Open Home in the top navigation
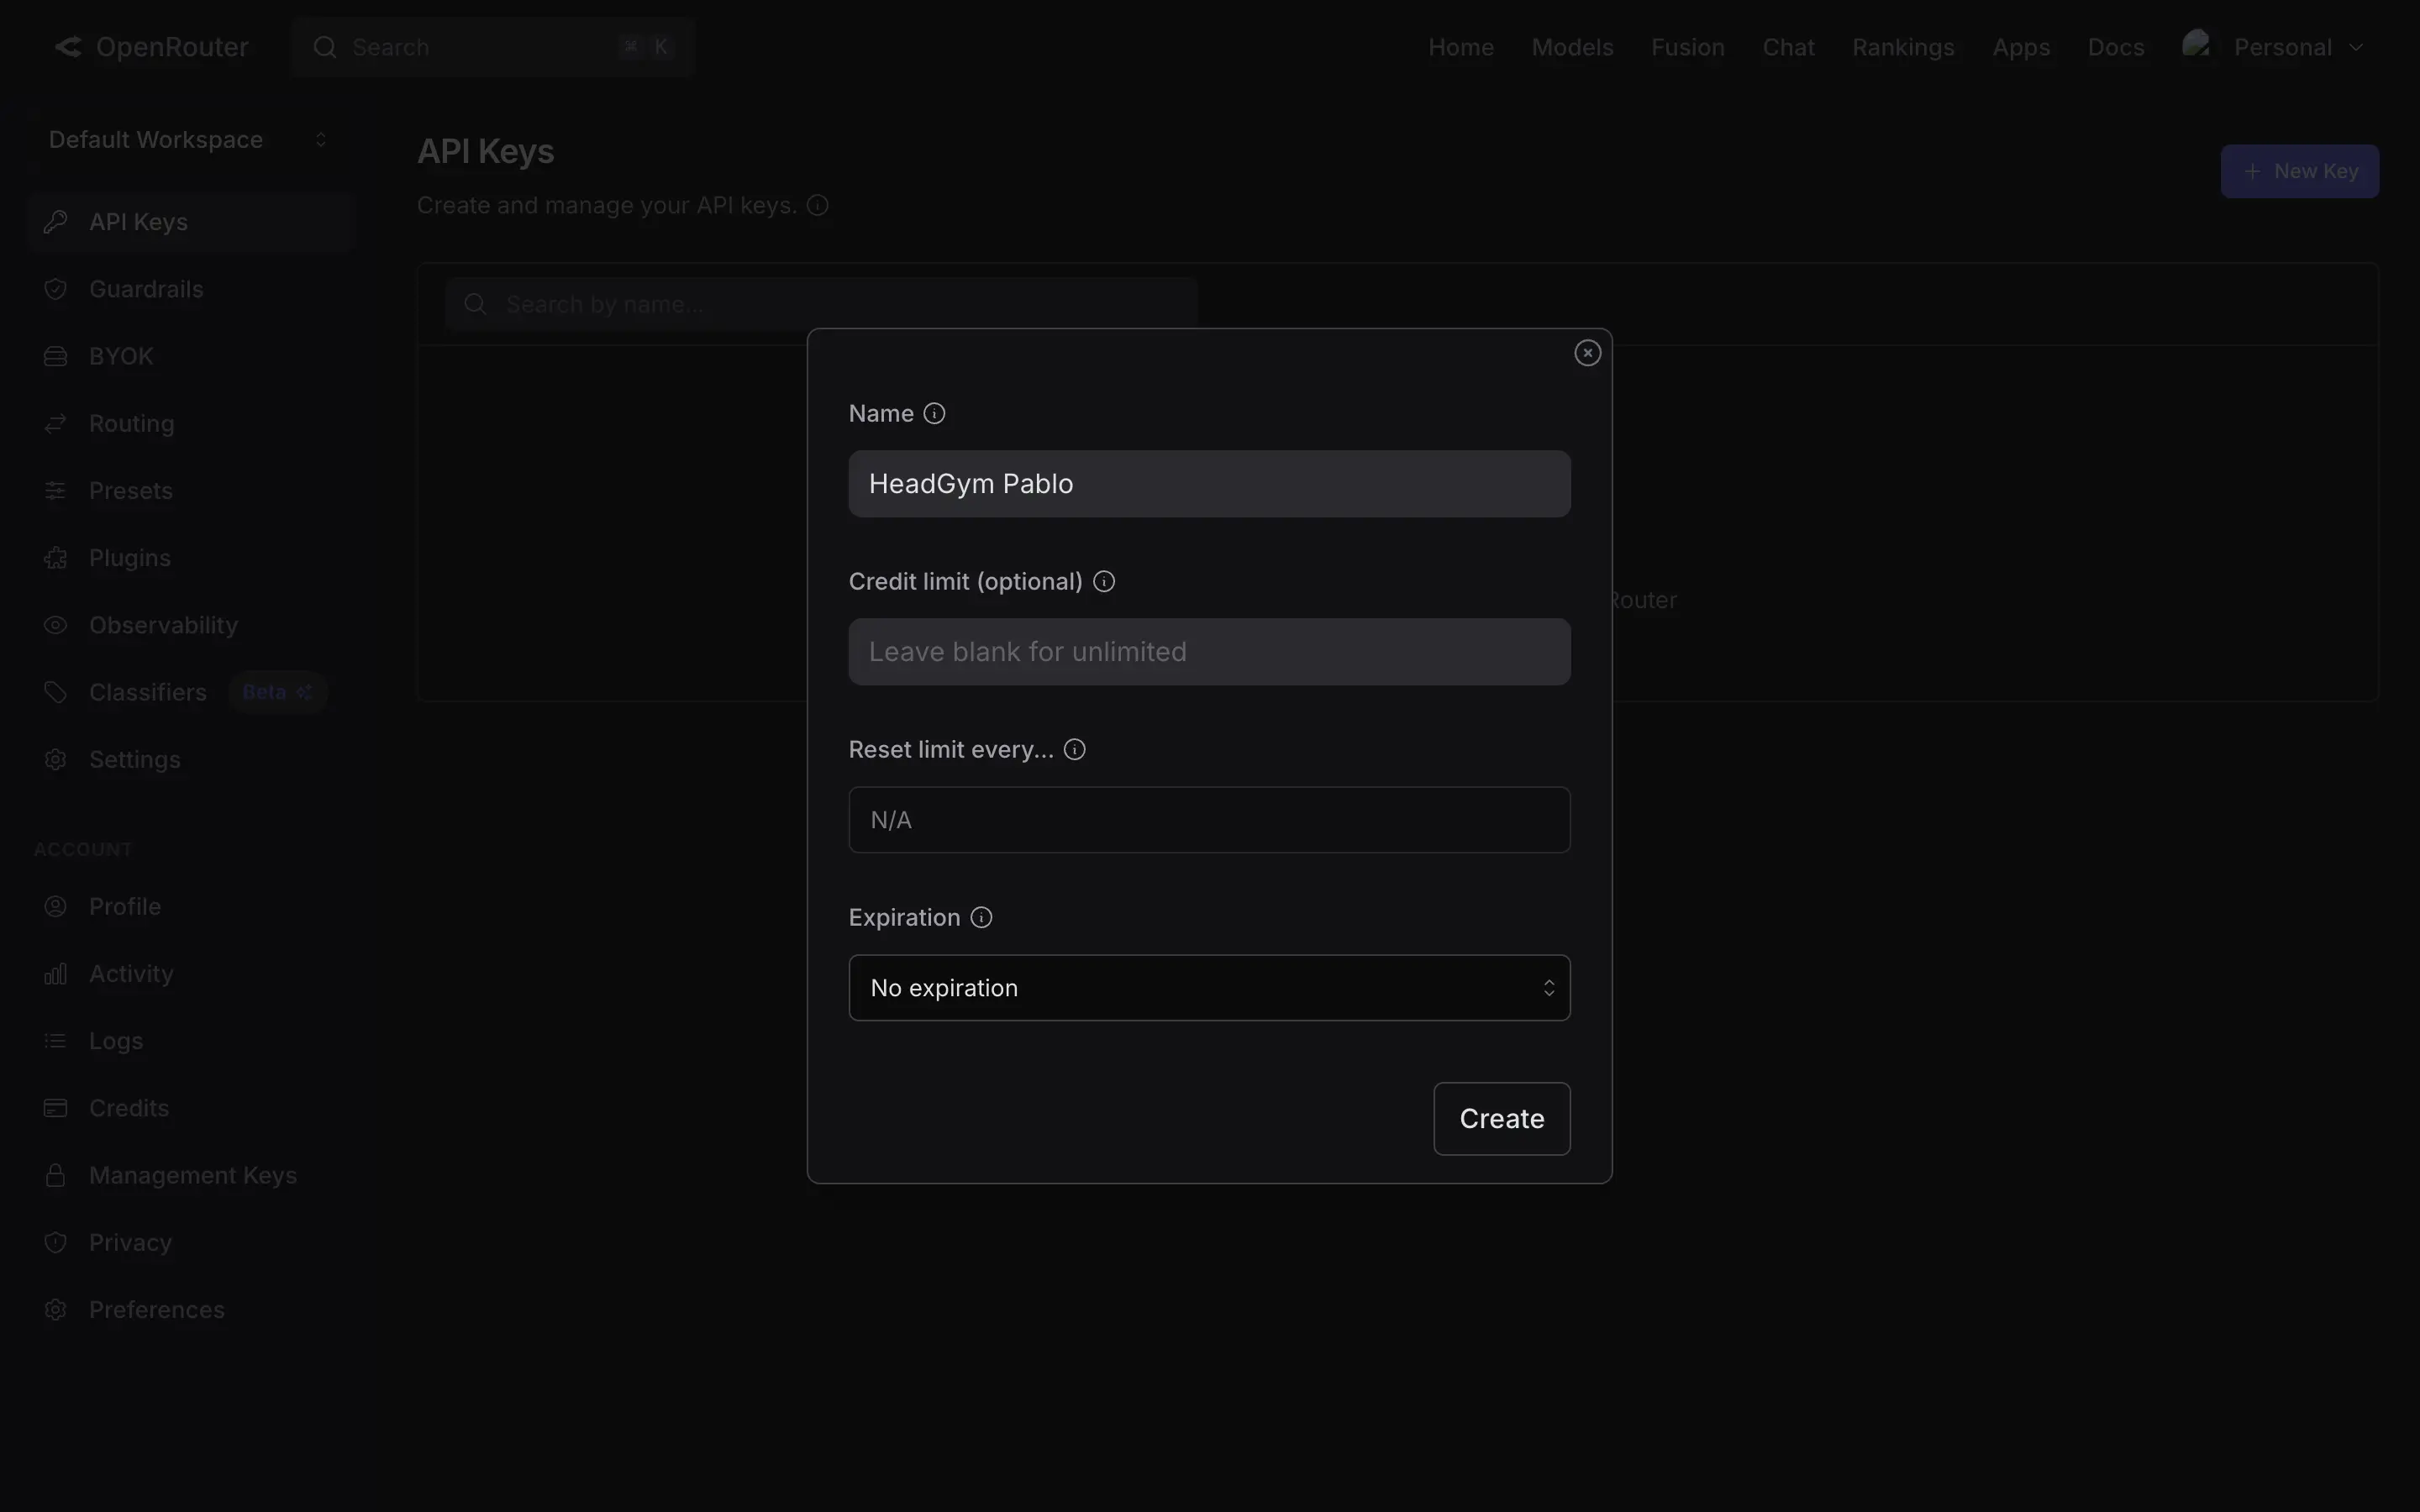Screen dimensions: 2420x1512 coord(1461,47)
